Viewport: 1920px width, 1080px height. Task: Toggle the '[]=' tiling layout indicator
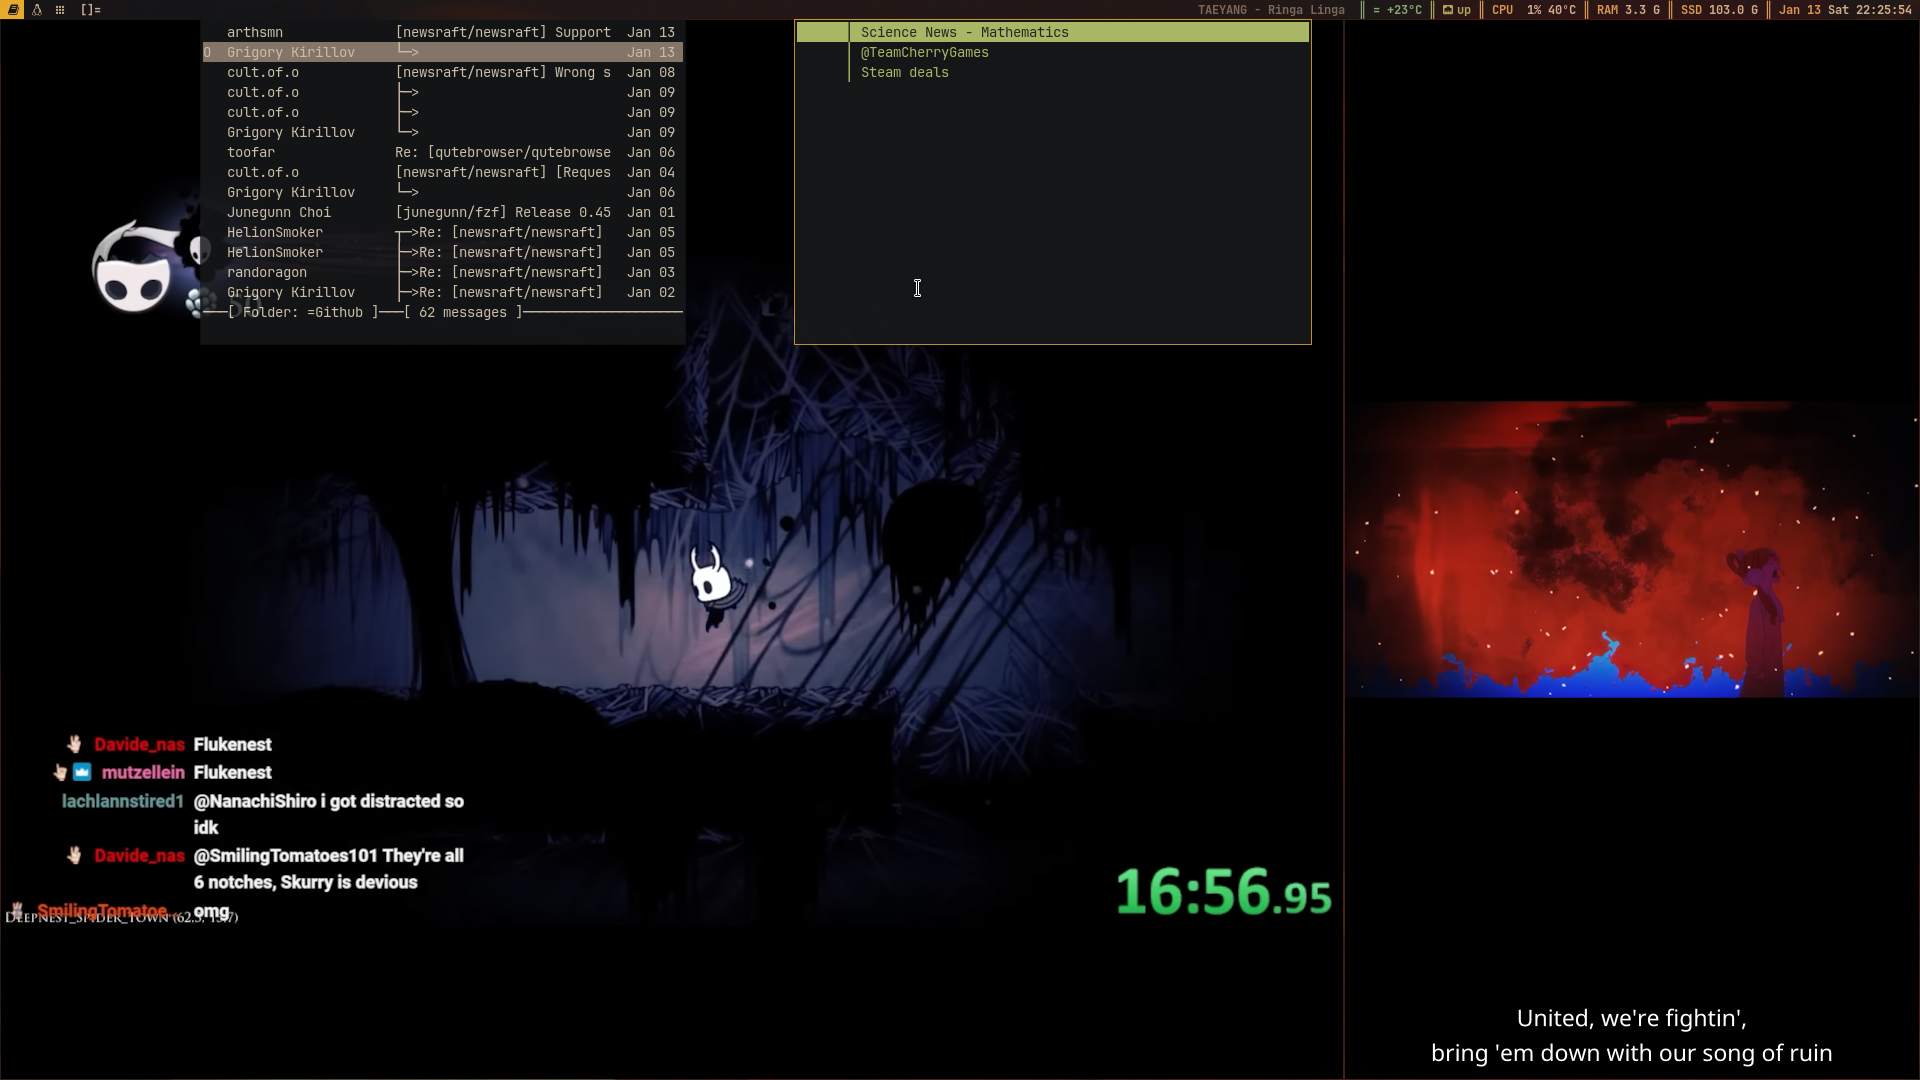coord(91,10)
